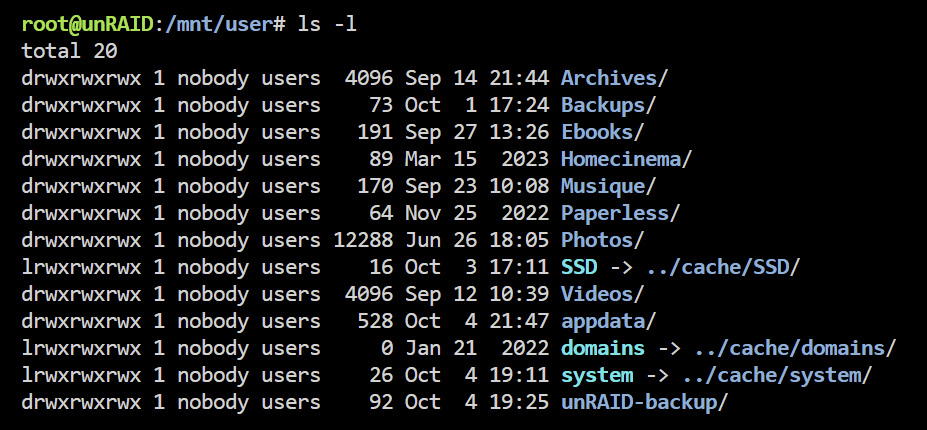Click the cyan domains symlink name
The height and width of the screenshot is (430, 927).
pyautogui.click(x=603, y=348)
